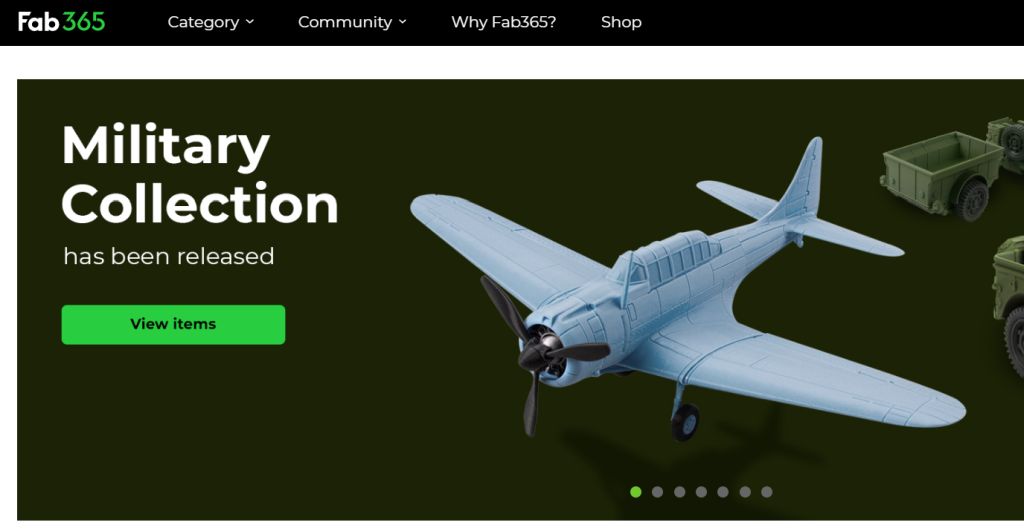
Task: Show the fifth carousel slide via dot
Action: tap(723, 492)
